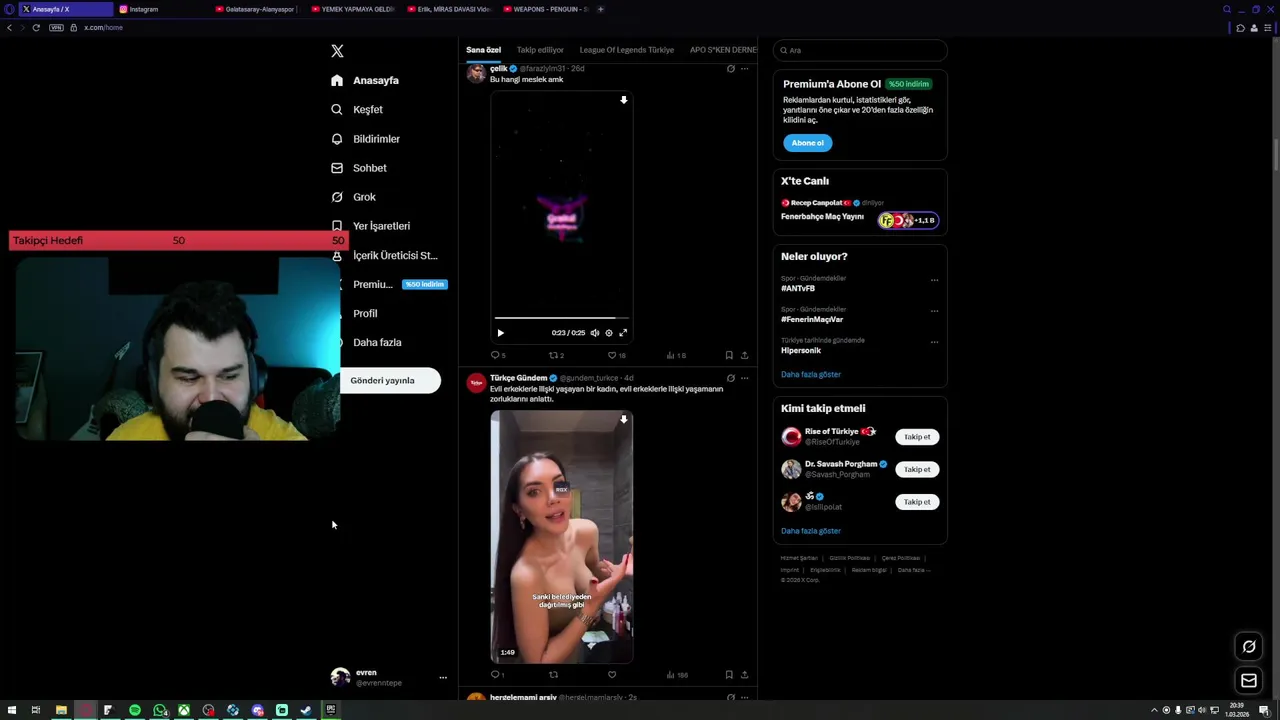The image size is (1280, 720).
Task: Follow Rise of Türkiye with Takip et
Action: pos(917,437)
